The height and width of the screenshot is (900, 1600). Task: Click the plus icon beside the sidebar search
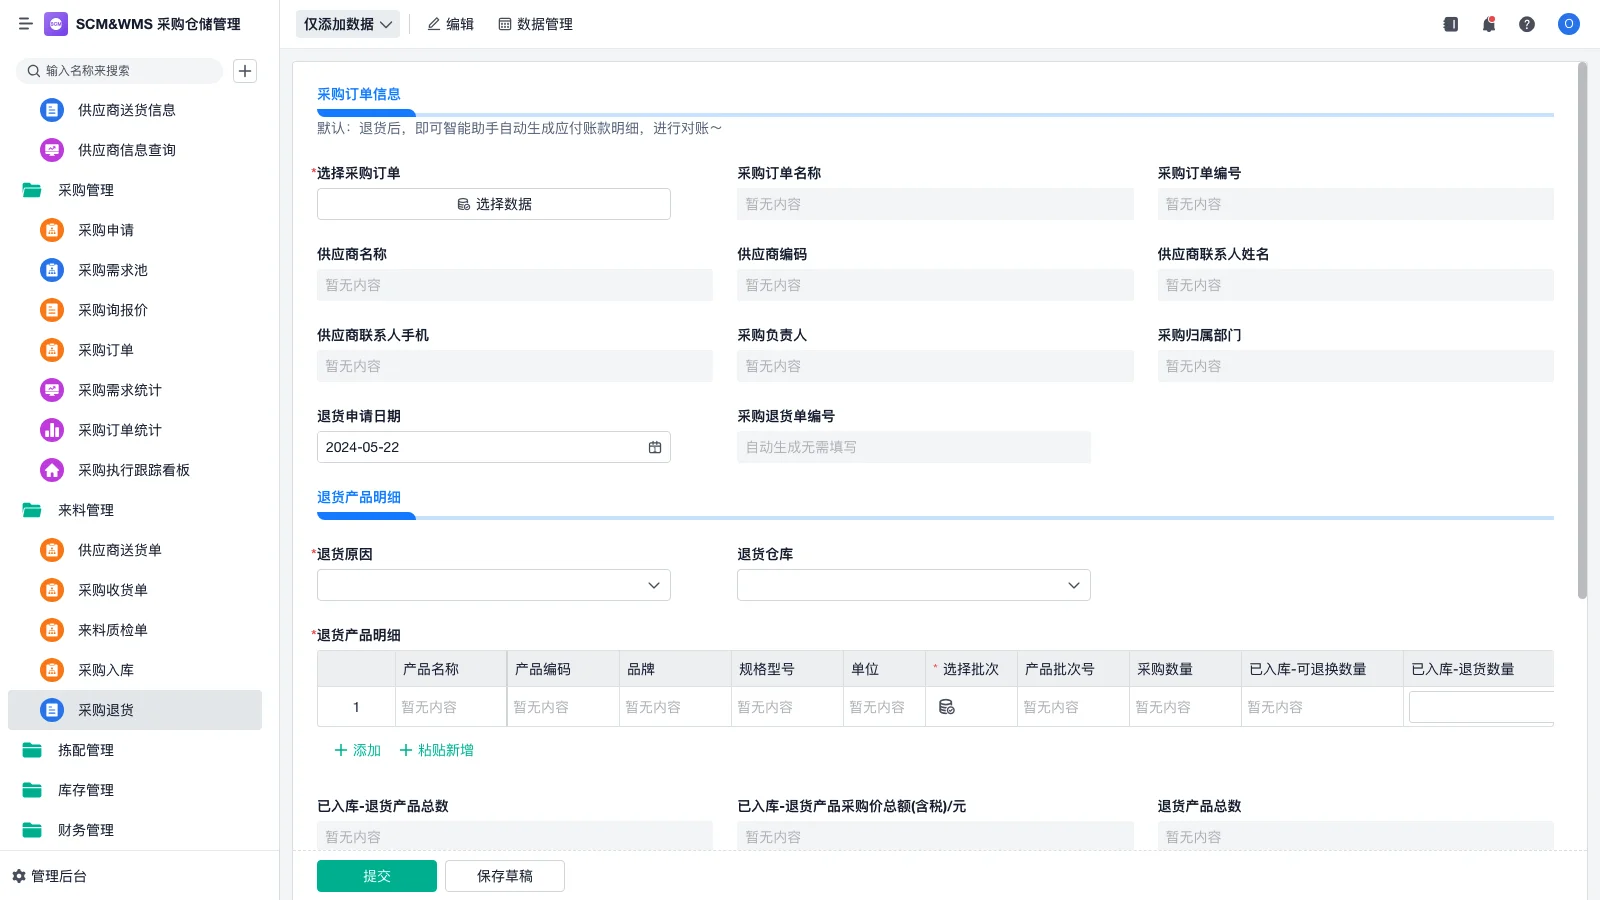pos(245,71)
